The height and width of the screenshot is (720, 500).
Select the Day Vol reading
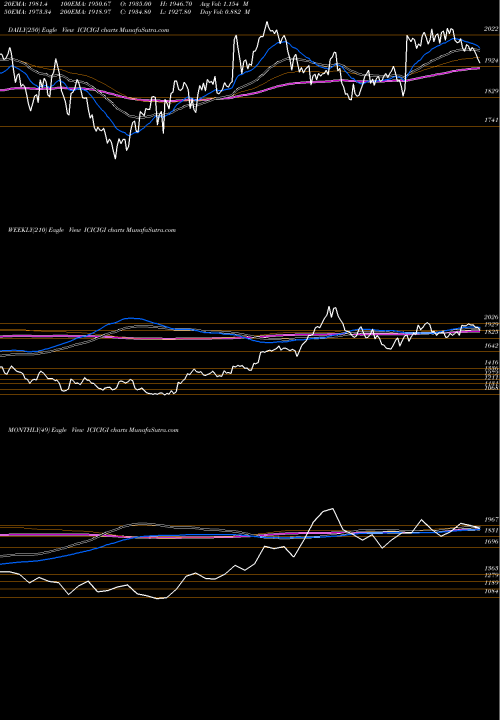(x=225, y=12)
